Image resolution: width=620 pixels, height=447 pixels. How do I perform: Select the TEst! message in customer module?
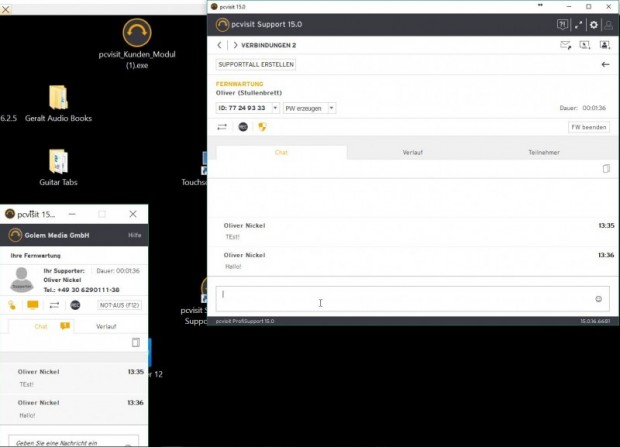26,384
